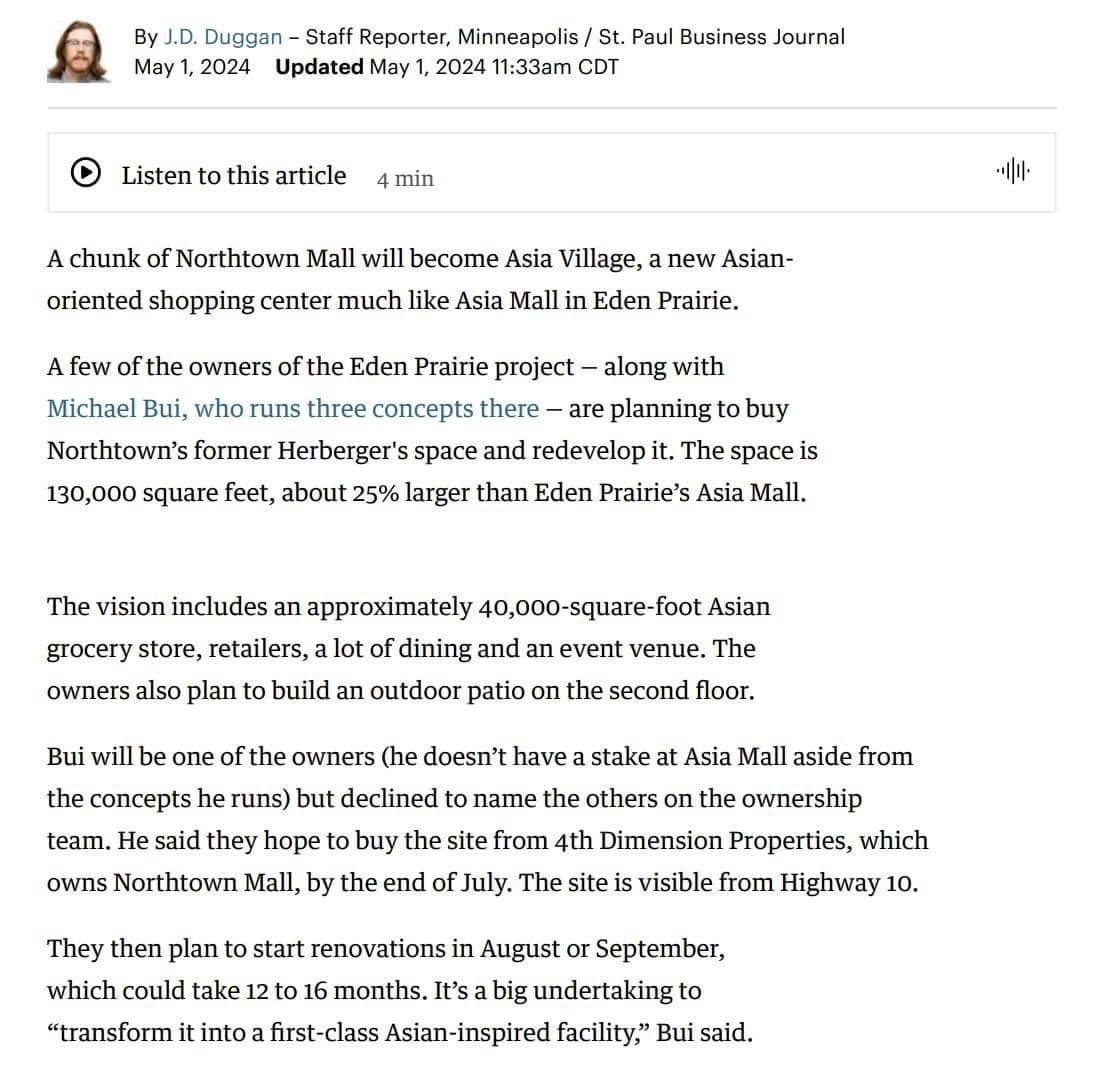The image size is (1102, 1065).
Task: Click the blank area of the audio player bar
Action: (703, 172)
